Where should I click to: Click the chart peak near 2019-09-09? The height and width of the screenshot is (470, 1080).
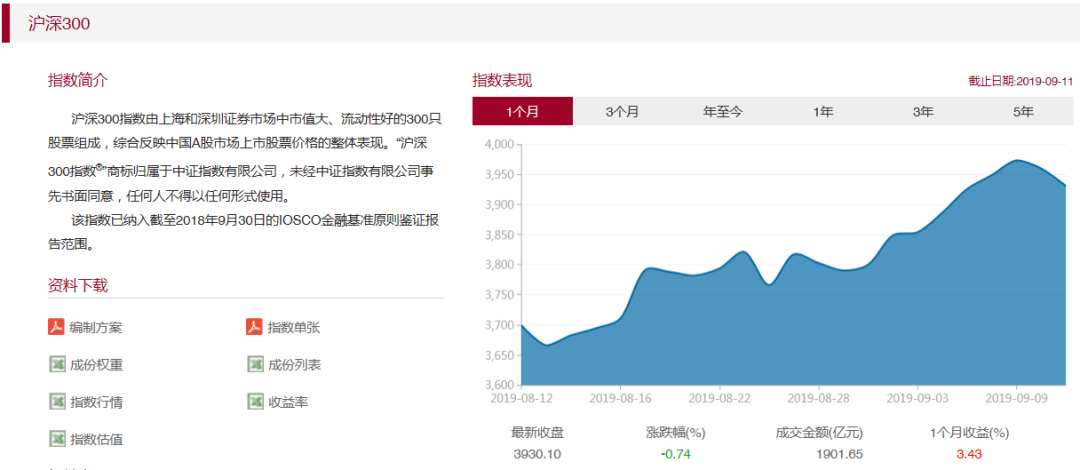pyautogui.click(x=1016, y=161)
